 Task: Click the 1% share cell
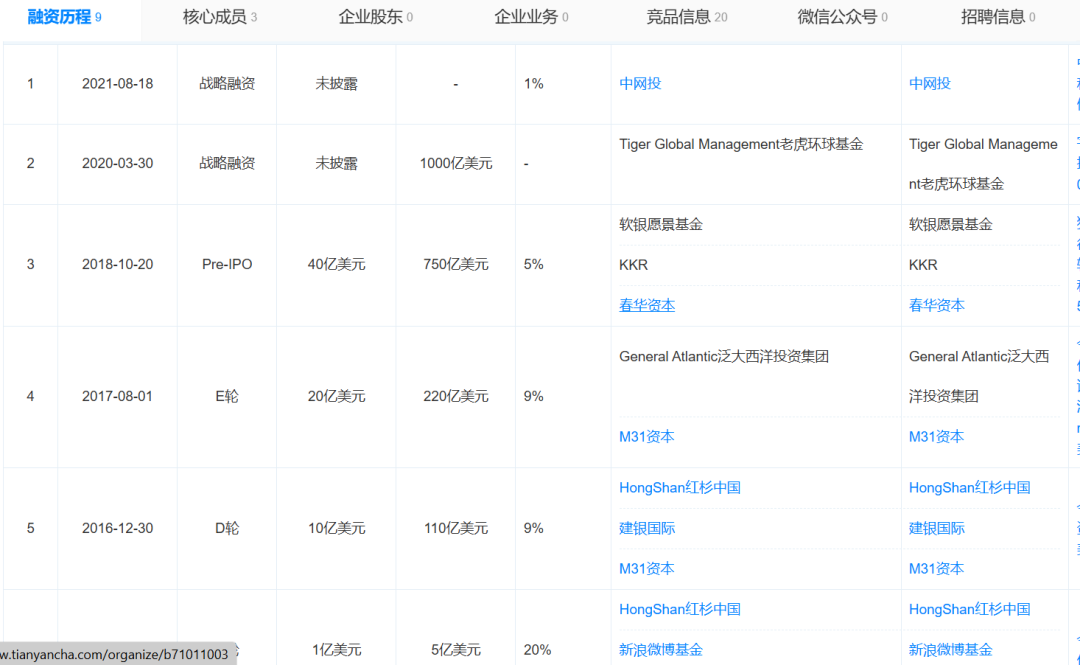coord(533,83)
